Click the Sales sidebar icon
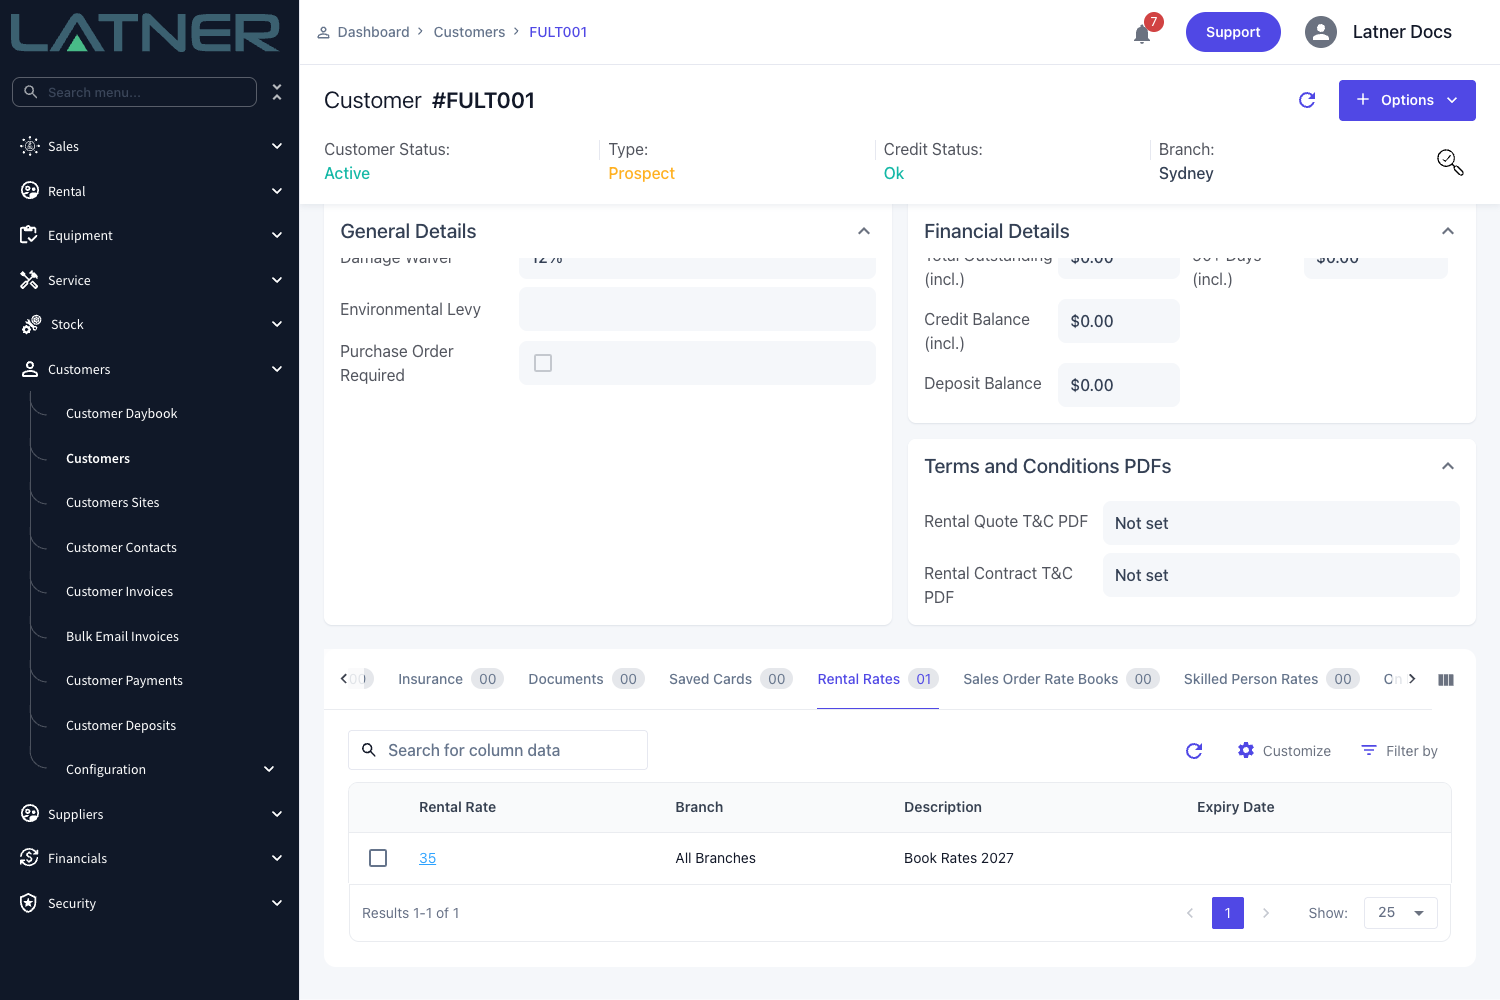The image size is (1500, 1000). tap(30, 146)
